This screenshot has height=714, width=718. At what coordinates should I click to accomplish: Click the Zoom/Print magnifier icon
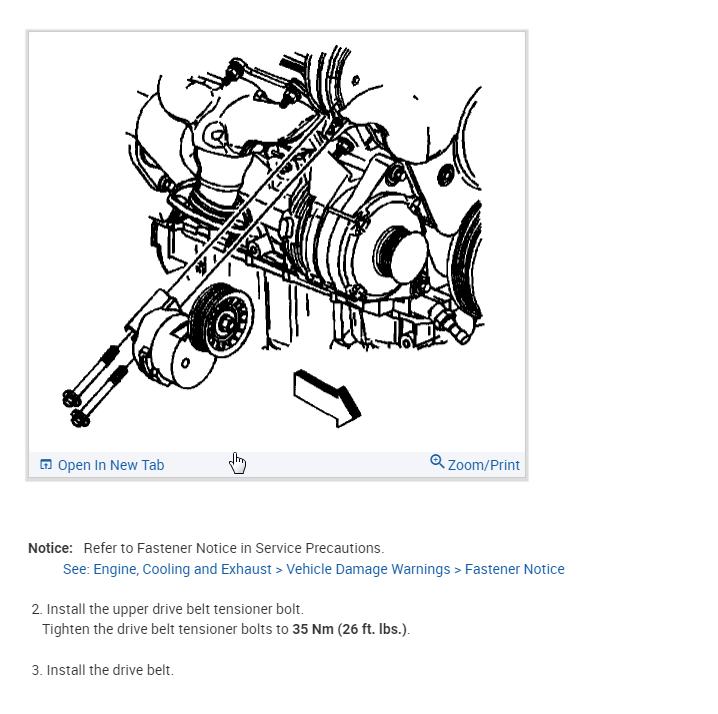click(437, 461)
